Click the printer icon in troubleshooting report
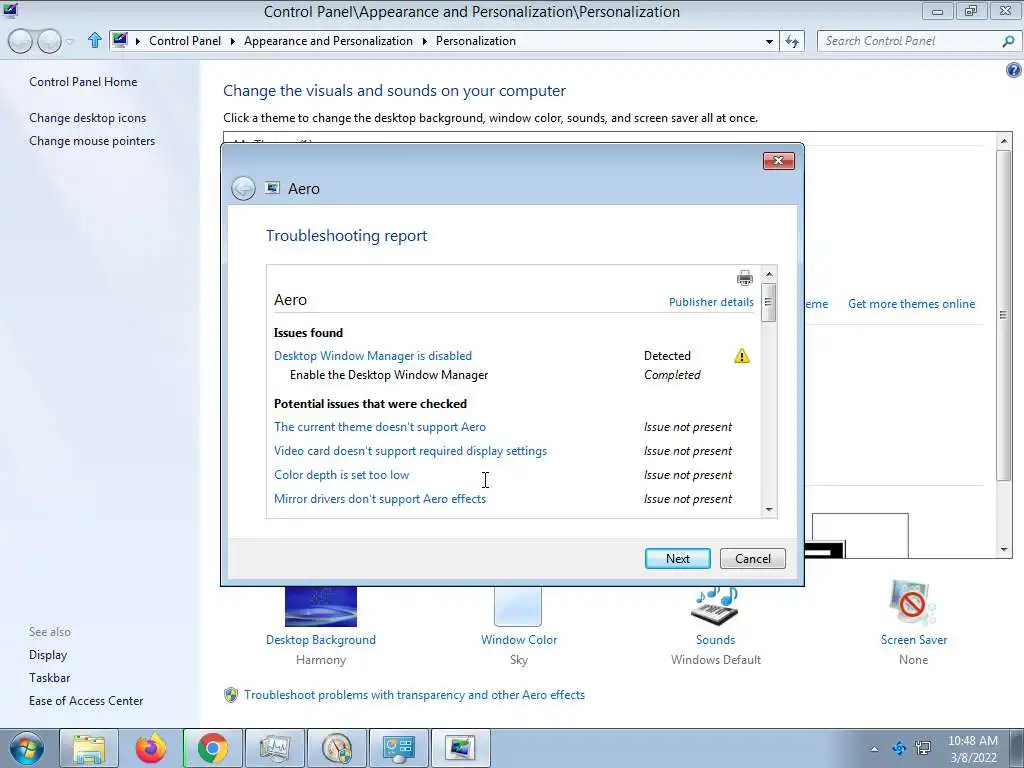The width and height of the screenshot is (1024, 768). 744,278
